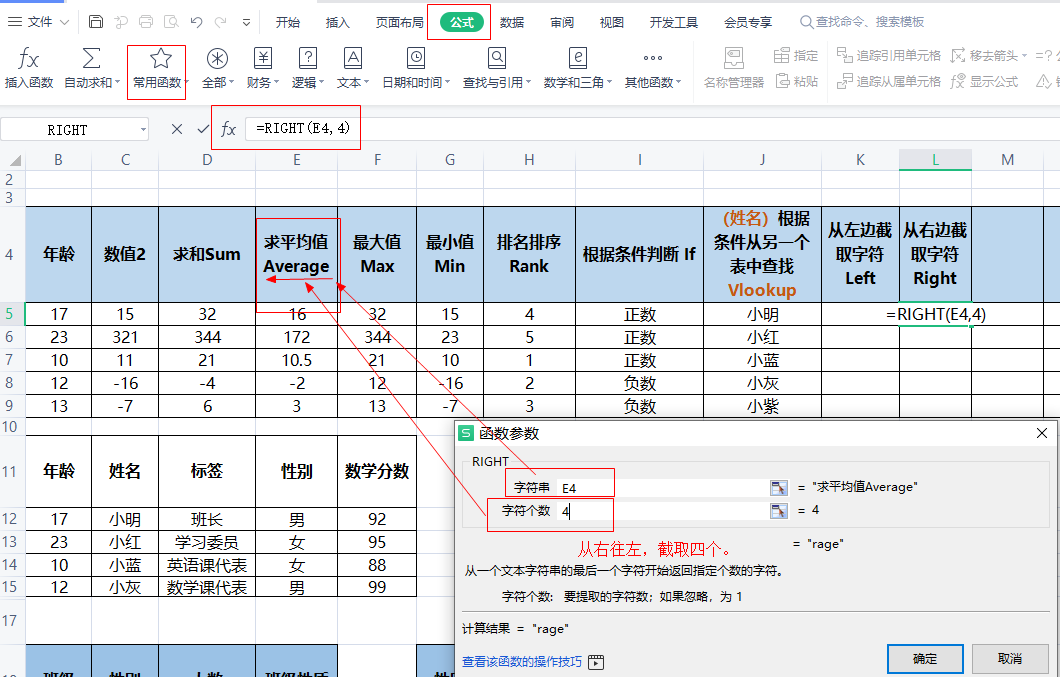Click the Save icon in quick toolbar
The height and width of the screenshot is (677, 1060).
pos(96,22)
